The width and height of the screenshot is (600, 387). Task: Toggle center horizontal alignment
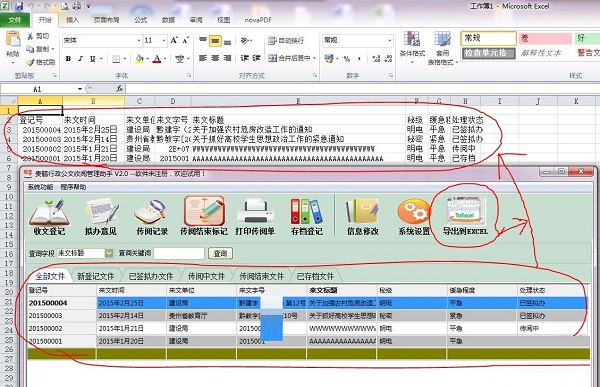coord(215,58)
